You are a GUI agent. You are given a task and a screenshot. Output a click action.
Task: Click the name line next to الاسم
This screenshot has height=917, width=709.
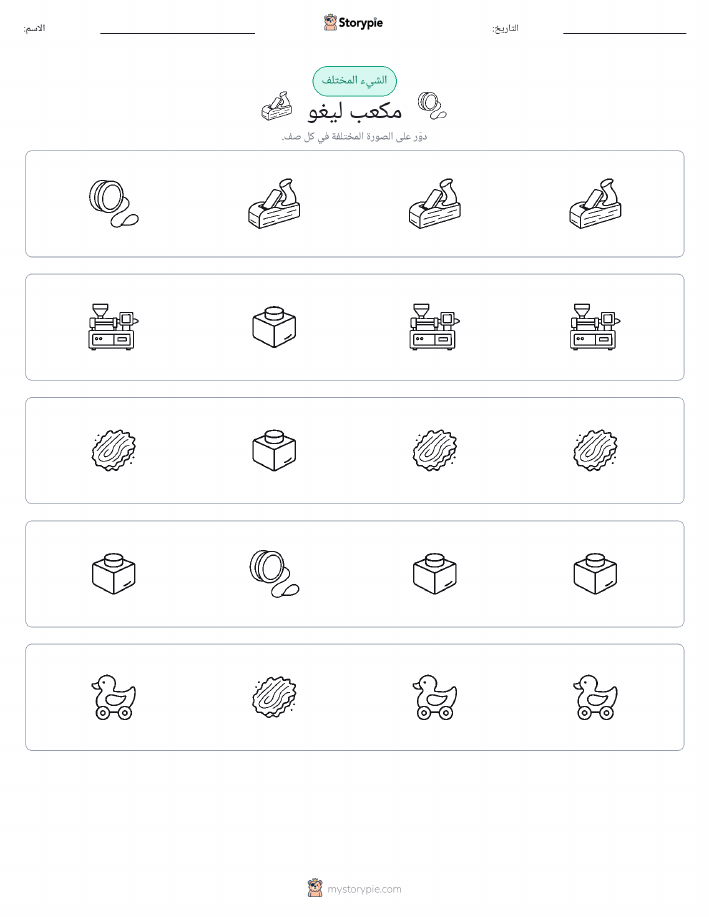177,33
